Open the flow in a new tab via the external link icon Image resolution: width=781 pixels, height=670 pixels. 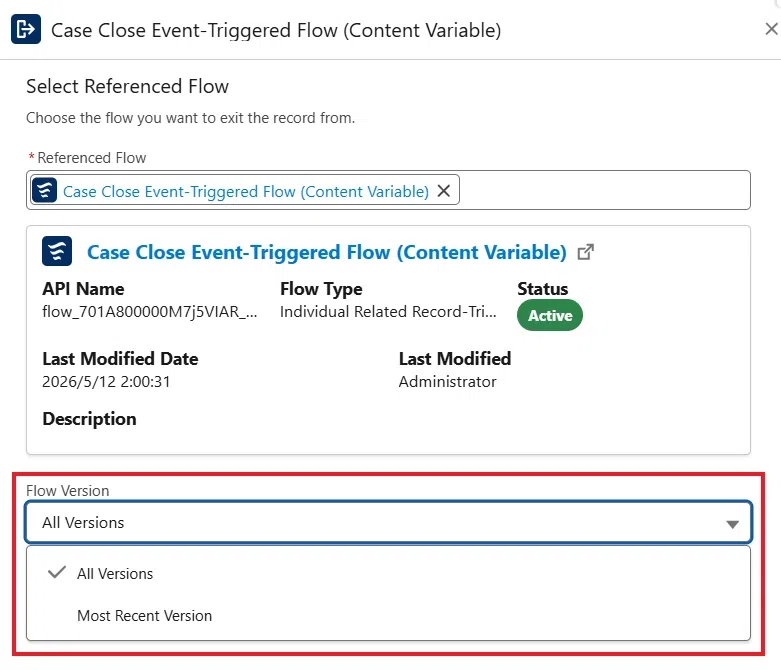[586, 252]
